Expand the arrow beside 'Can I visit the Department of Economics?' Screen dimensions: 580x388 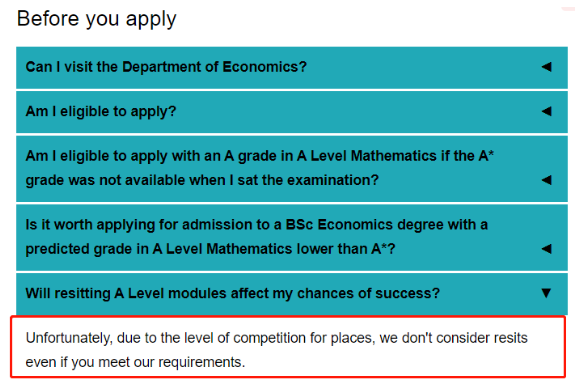pos(546,67)
